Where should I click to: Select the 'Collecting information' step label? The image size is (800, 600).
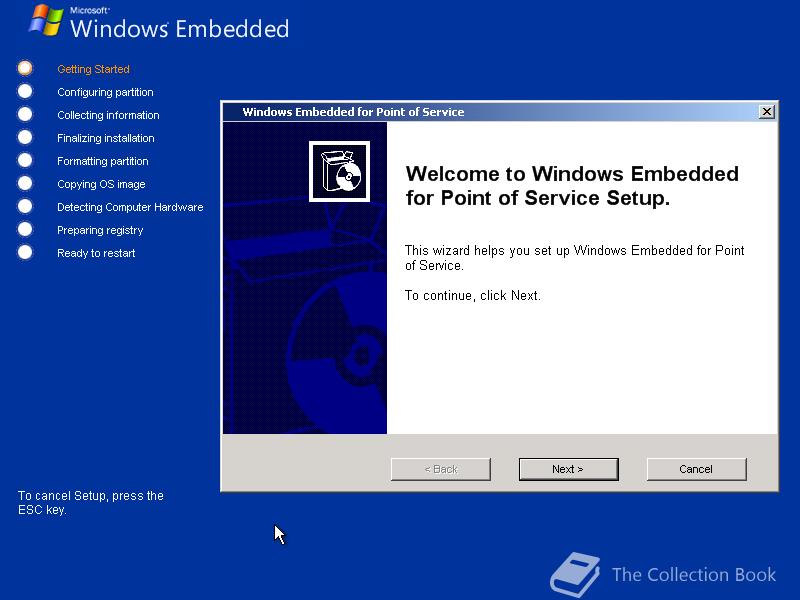click(108, 115)
